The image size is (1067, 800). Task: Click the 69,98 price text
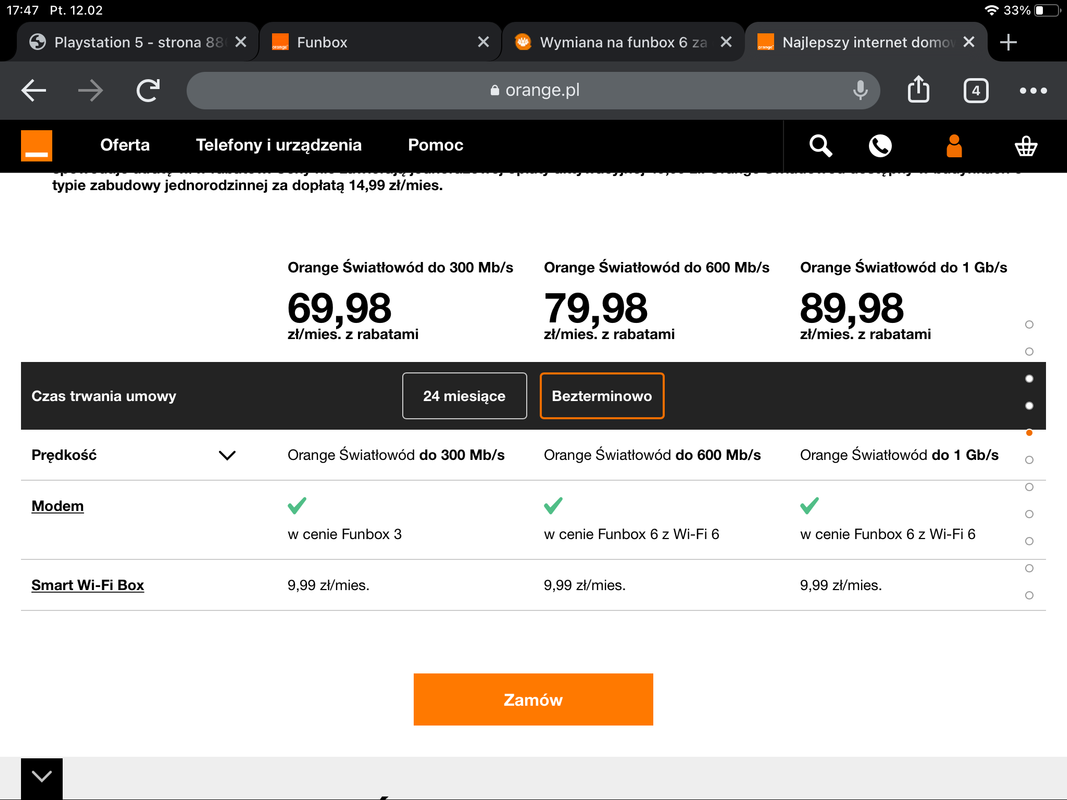pos(339,308)
